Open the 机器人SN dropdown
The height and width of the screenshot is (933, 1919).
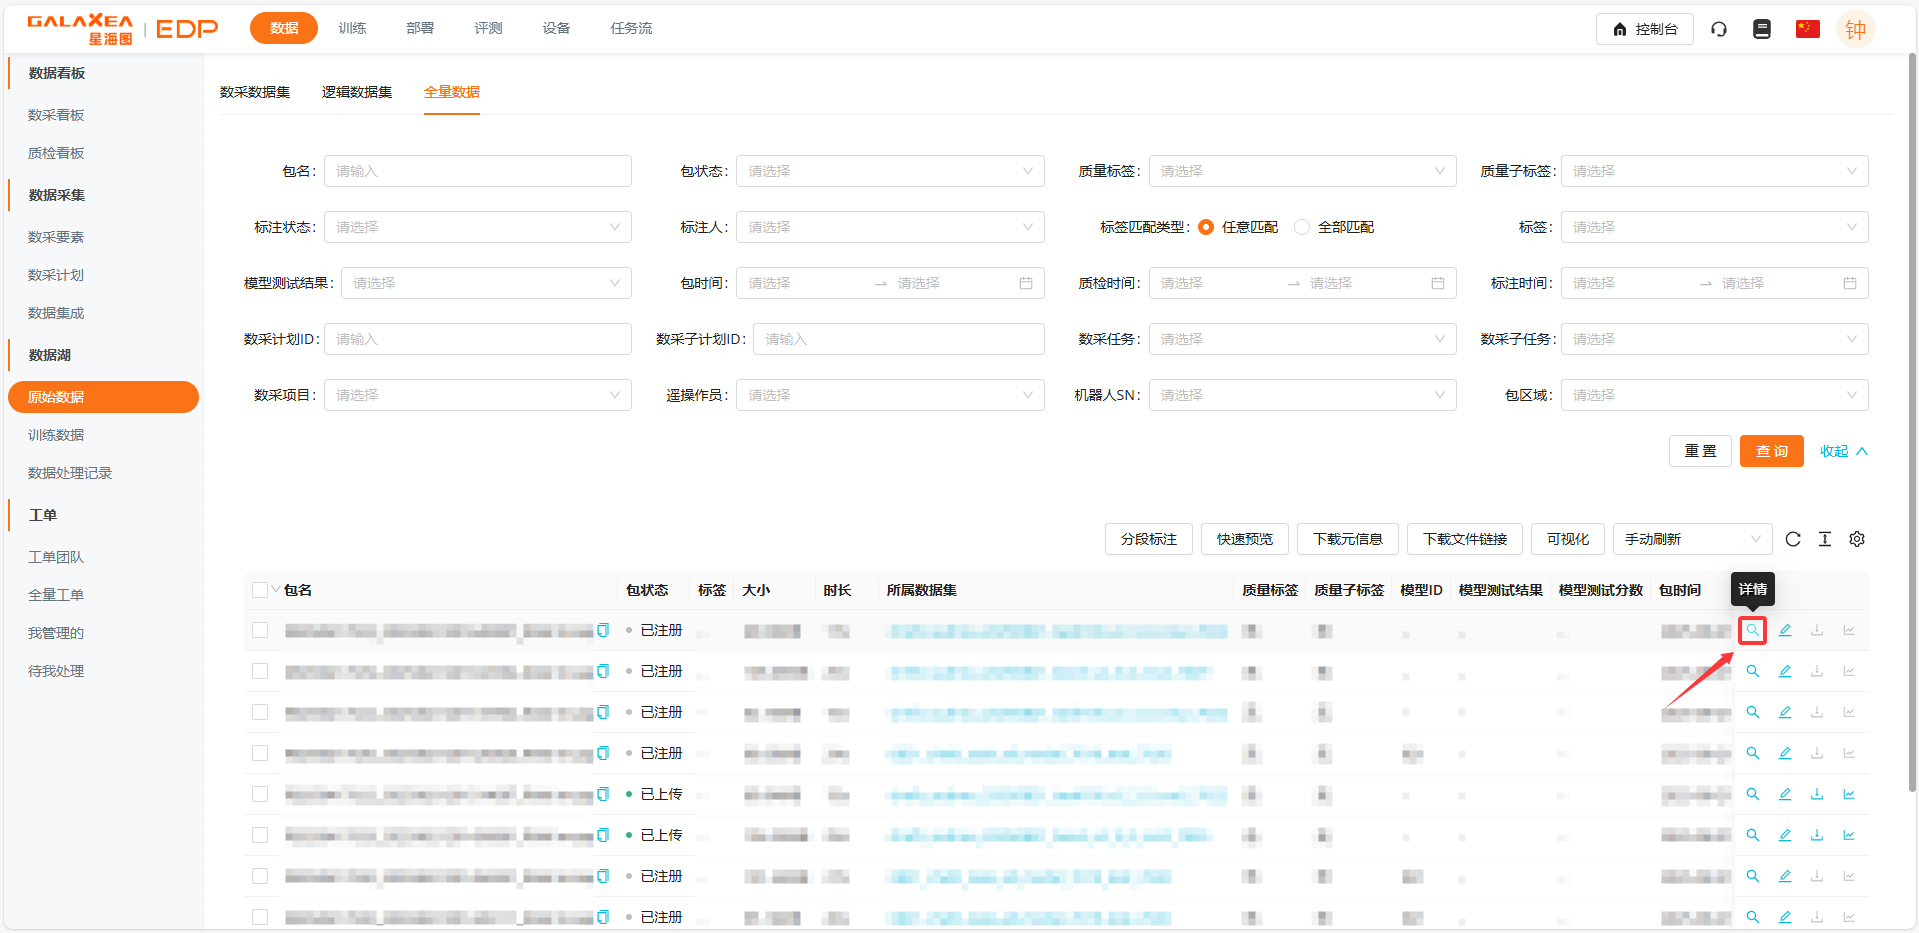coord(1302,395)
